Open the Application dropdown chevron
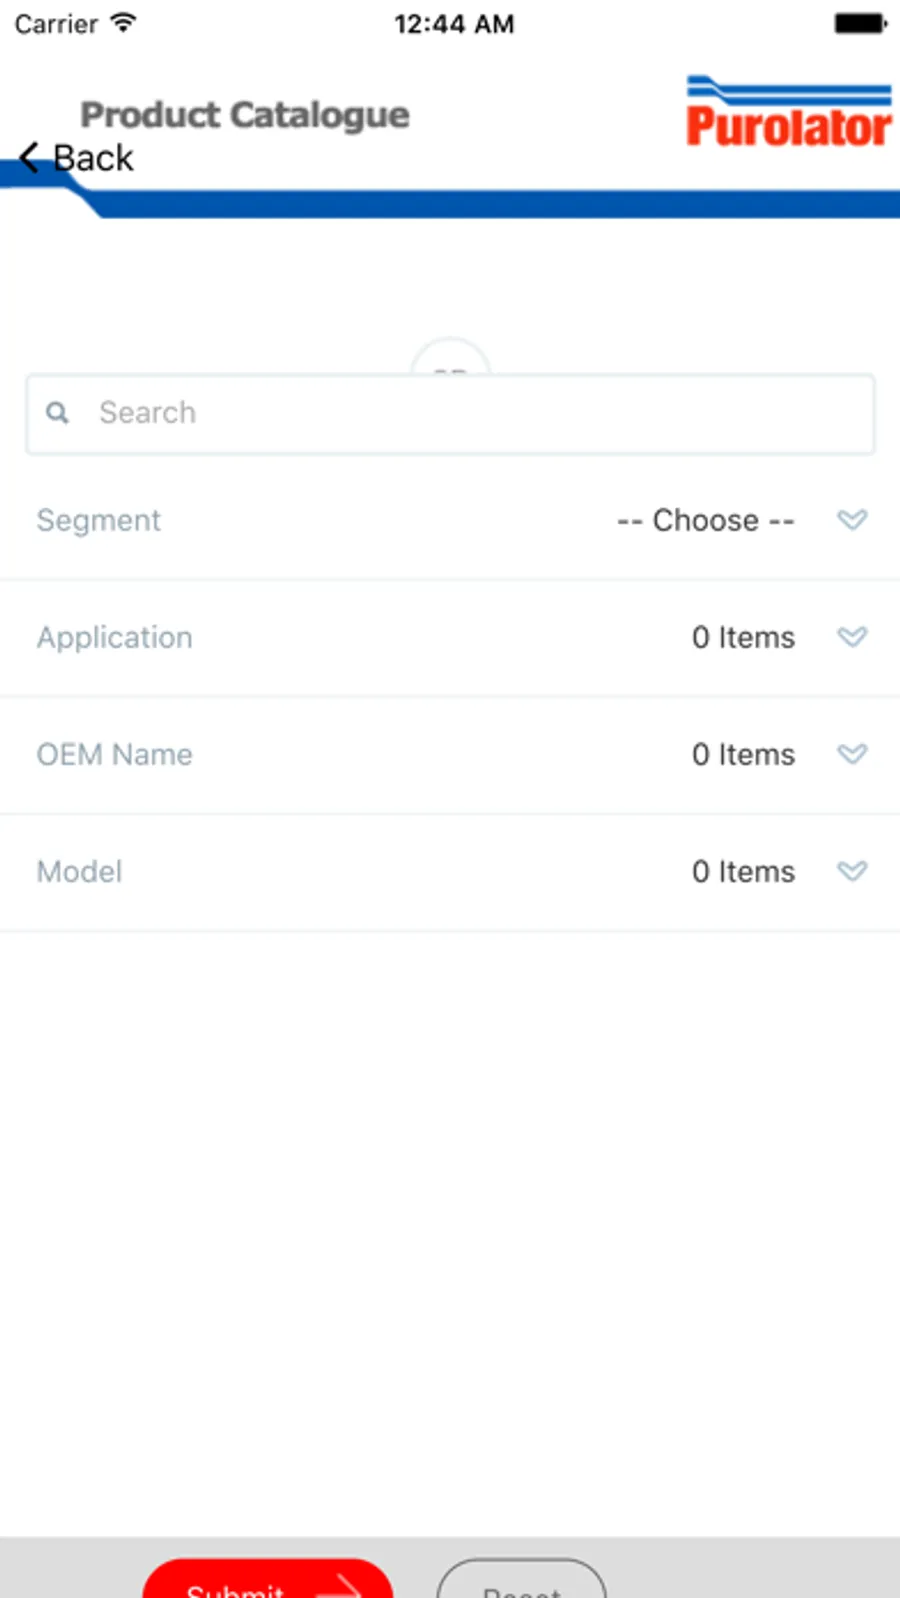900x1598 pixels. pos(852,637)
